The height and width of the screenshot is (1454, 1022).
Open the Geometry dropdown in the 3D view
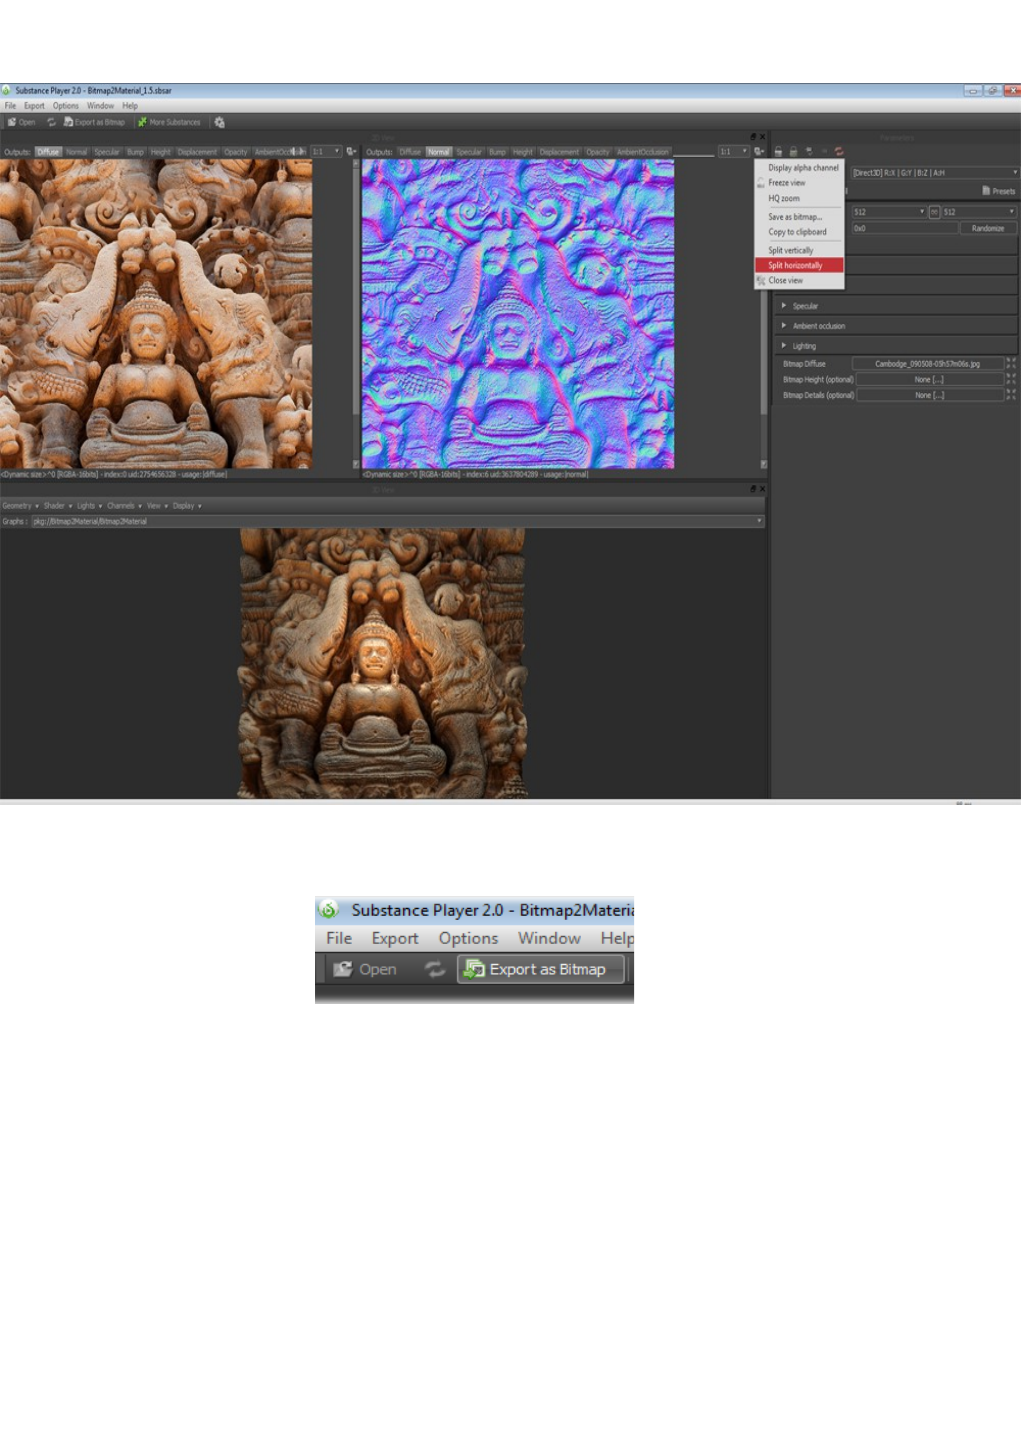[x=20, y=506]
